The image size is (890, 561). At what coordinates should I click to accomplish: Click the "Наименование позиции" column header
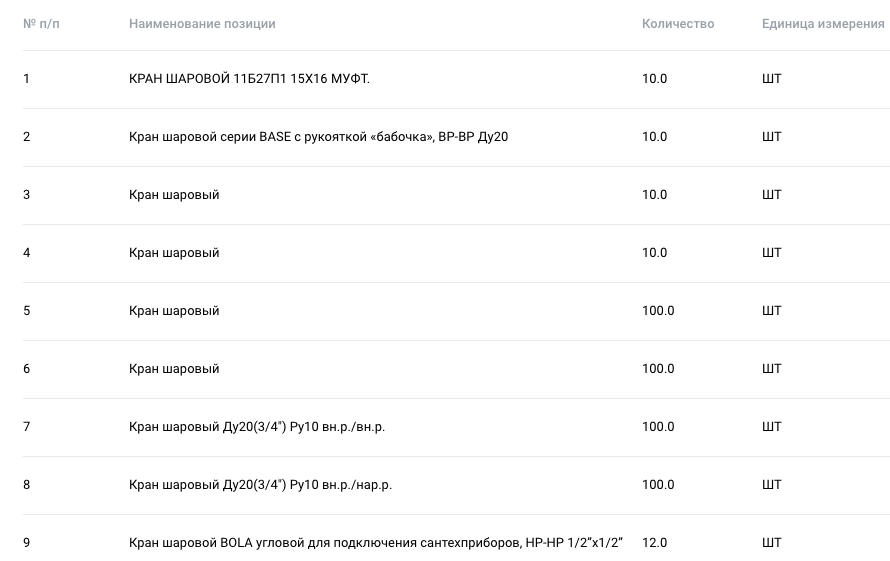tap(202, 24)
